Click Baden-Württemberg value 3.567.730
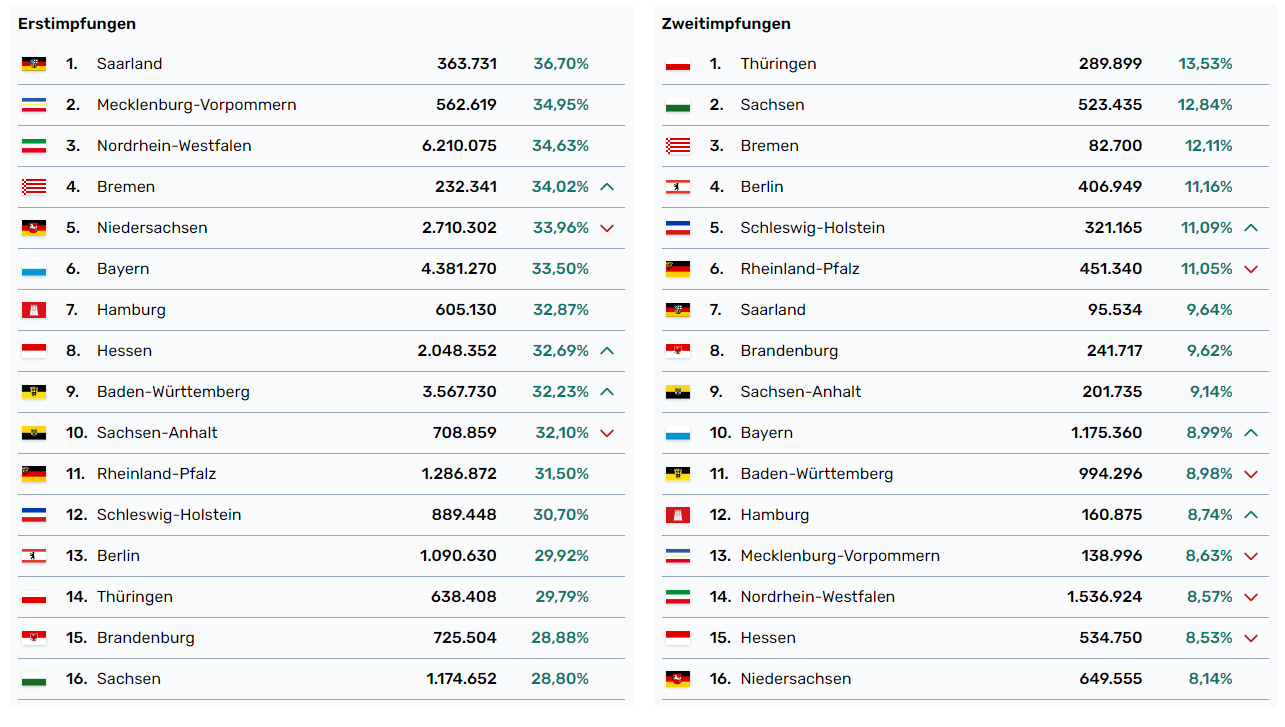 (459, 392)
